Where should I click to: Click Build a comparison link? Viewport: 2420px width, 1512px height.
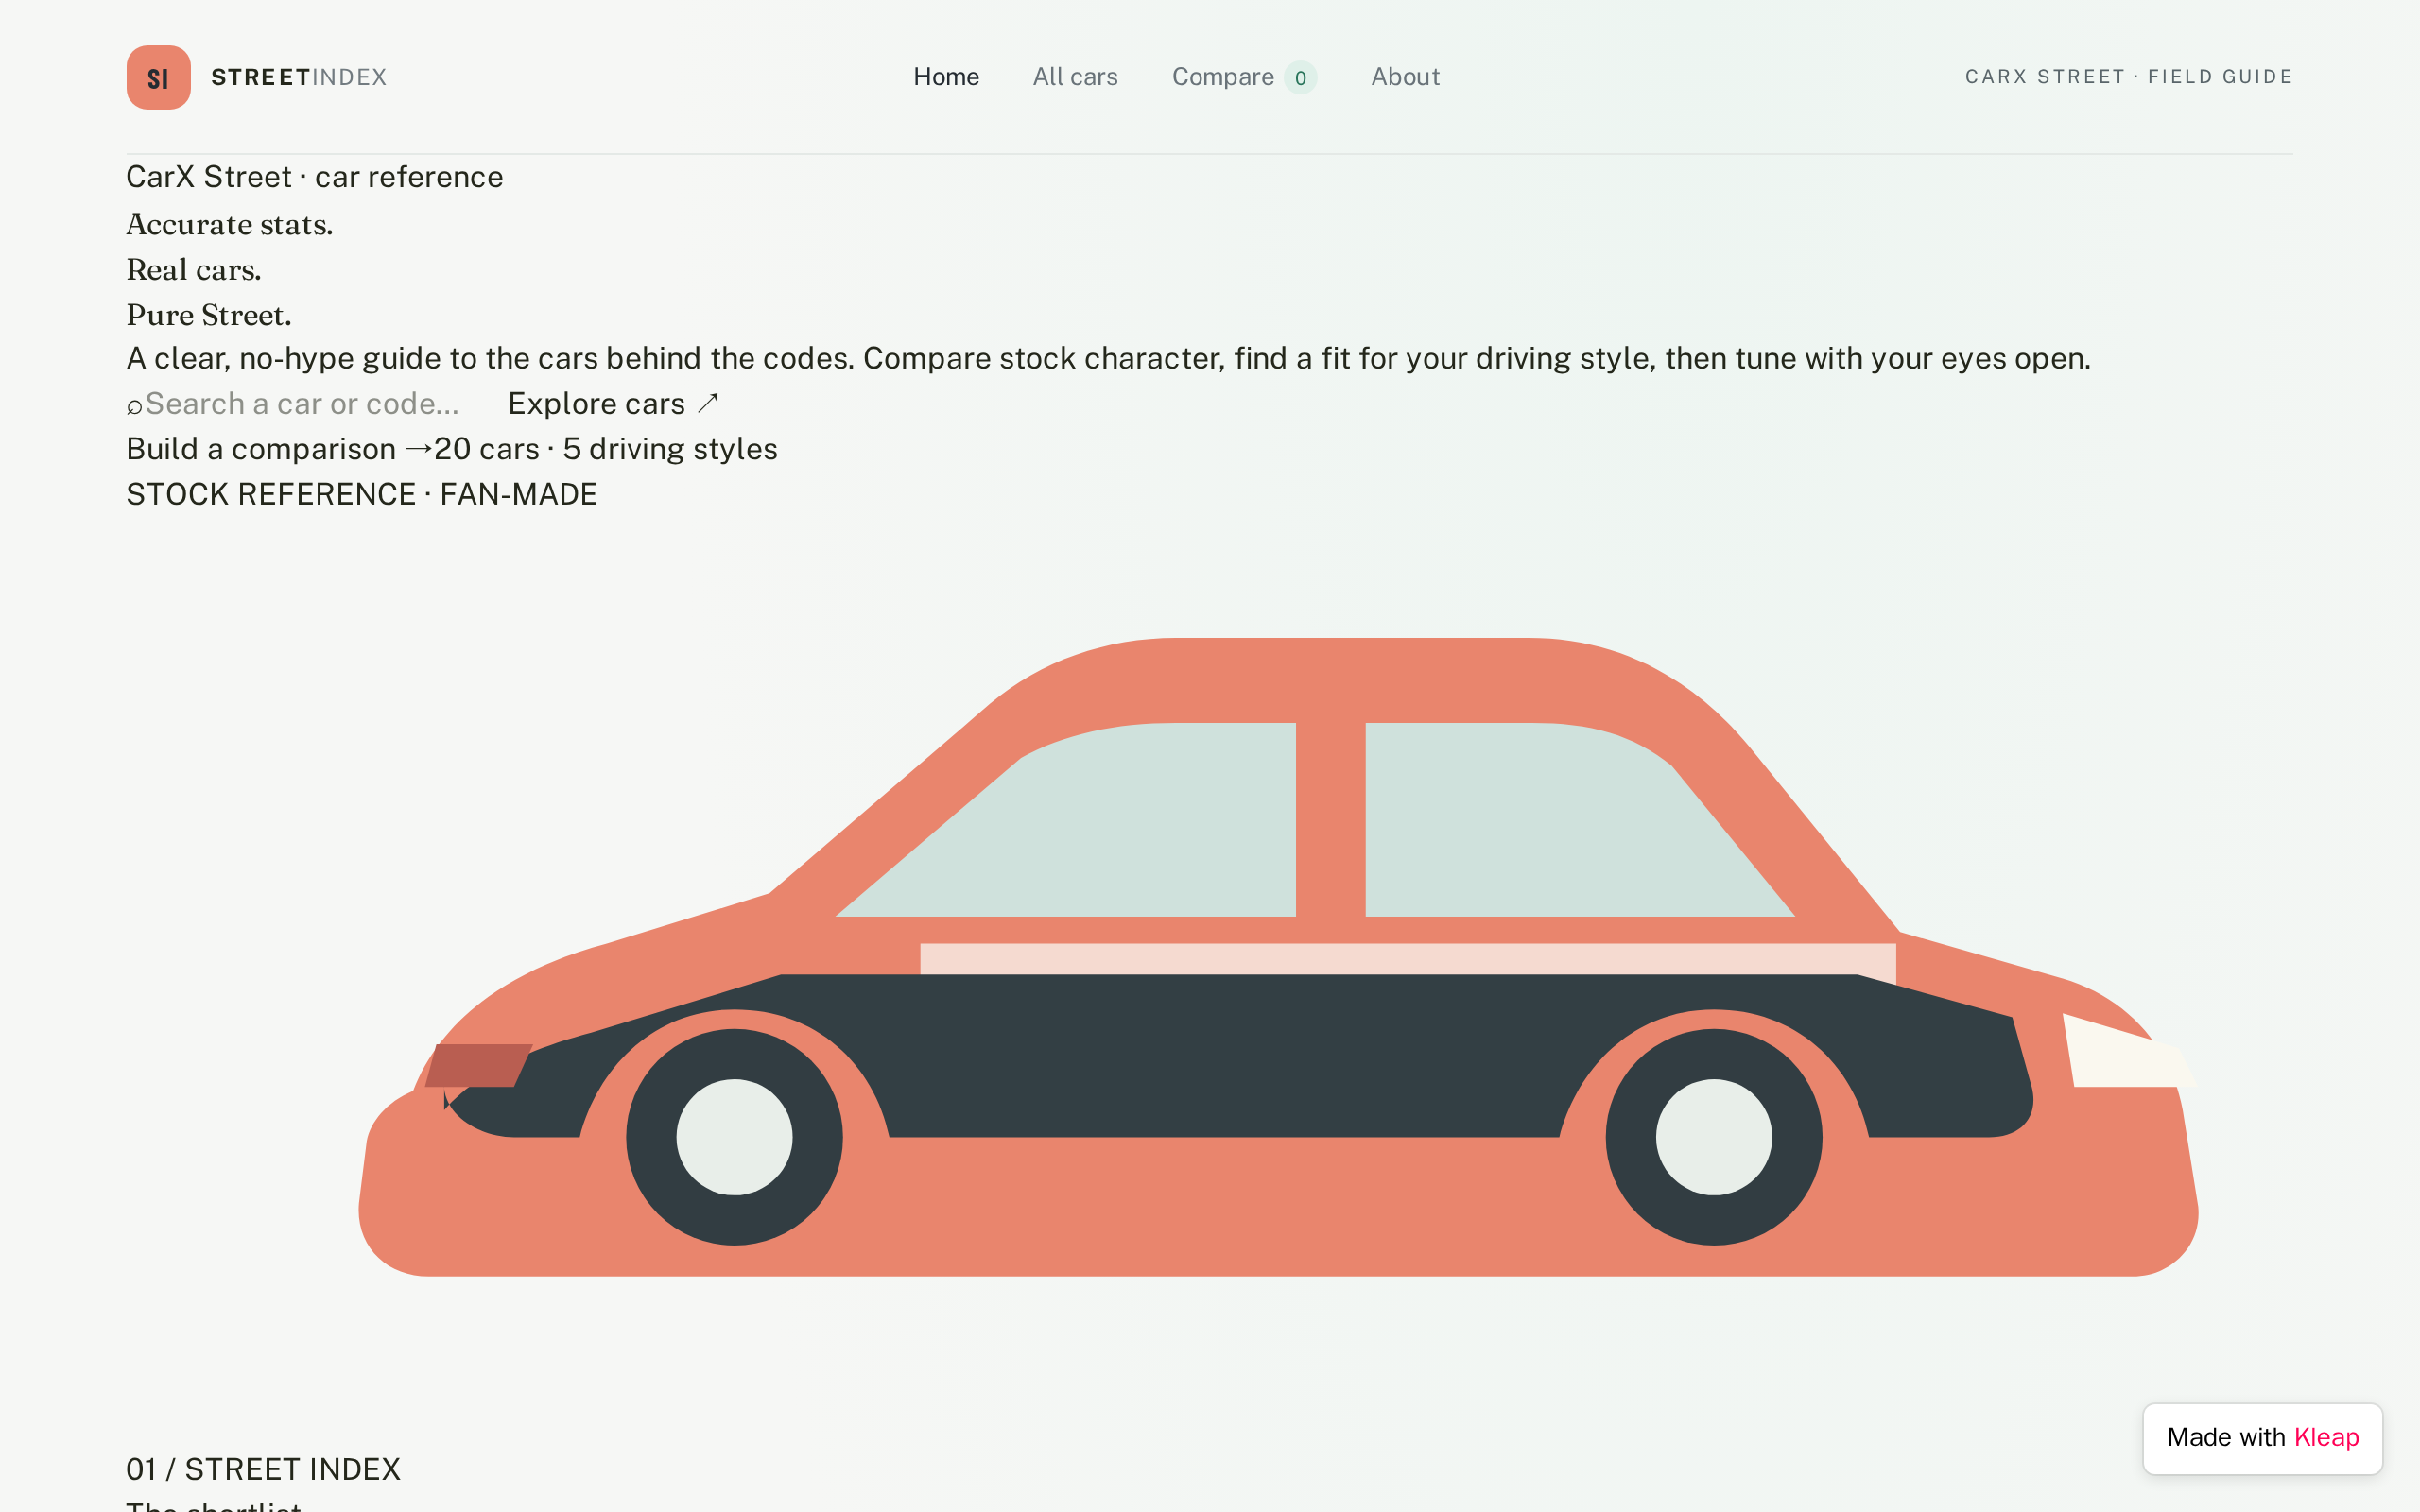click(x=279, y=449)
